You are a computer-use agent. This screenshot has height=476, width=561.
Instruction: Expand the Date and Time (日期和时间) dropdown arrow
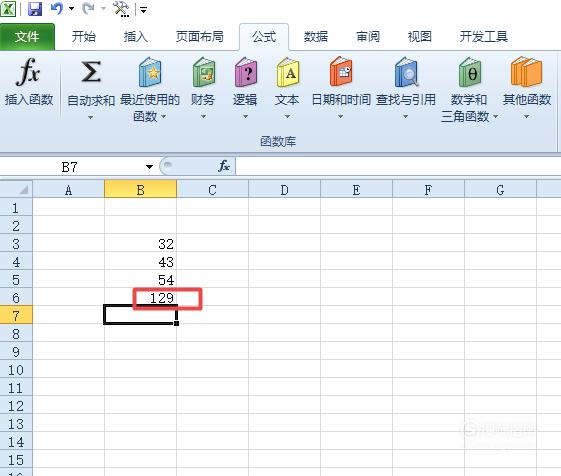[341, 116]
